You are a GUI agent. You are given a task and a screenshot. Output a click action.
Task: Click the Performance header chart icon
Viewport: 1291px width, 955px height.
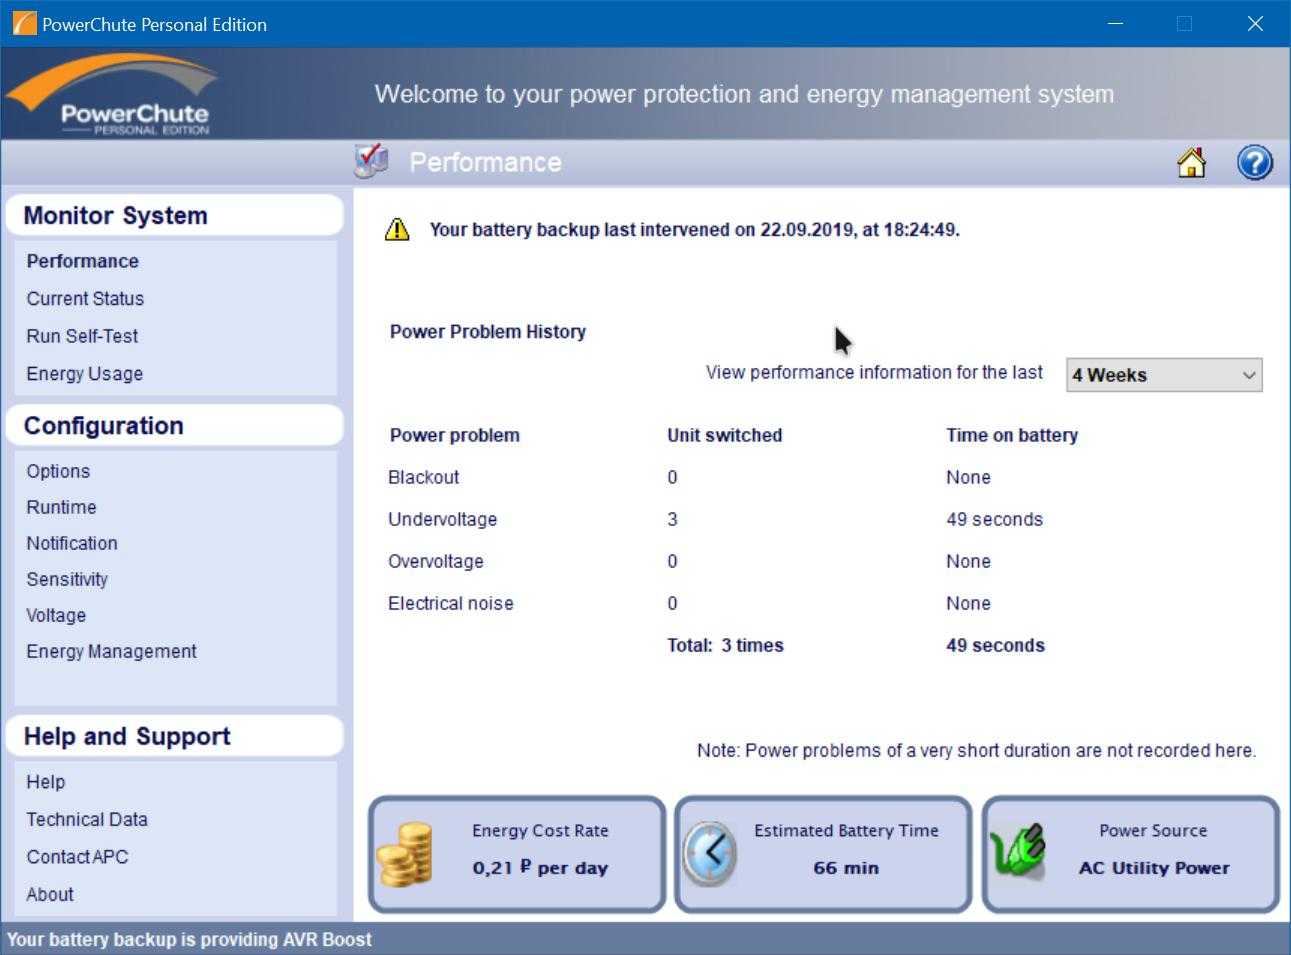click(371, 161)
